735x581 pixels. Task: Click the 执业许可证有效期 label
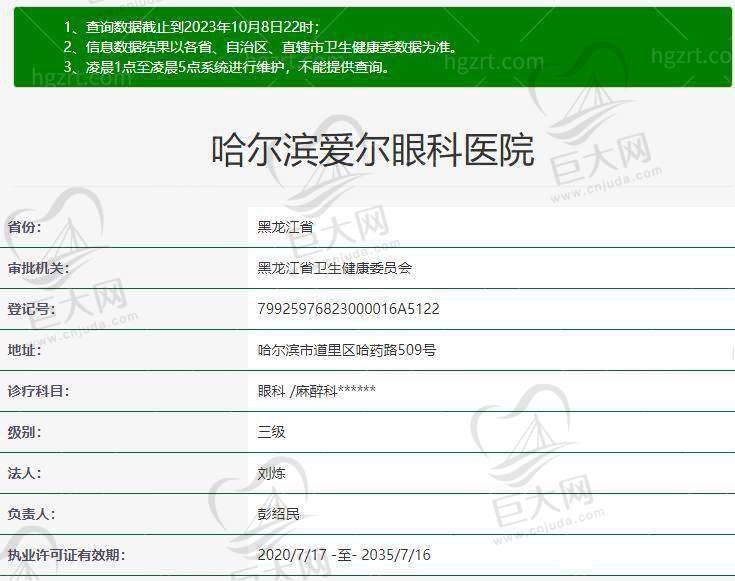click(x=67, y=555)
